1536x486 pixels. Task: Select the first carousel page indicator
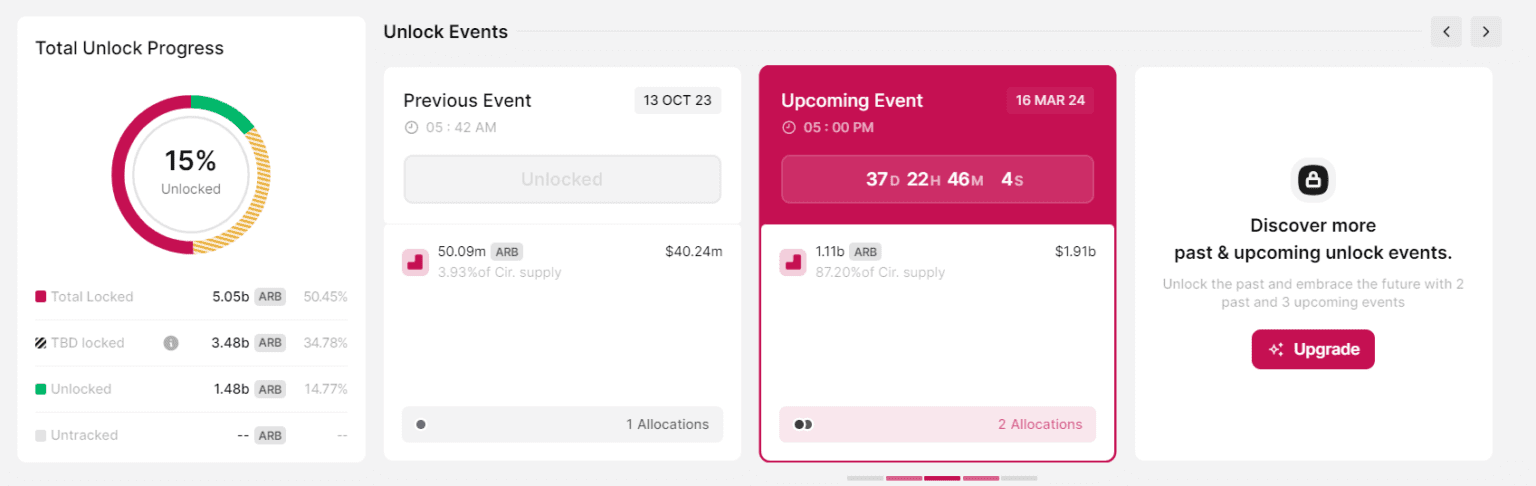point(865,478)
